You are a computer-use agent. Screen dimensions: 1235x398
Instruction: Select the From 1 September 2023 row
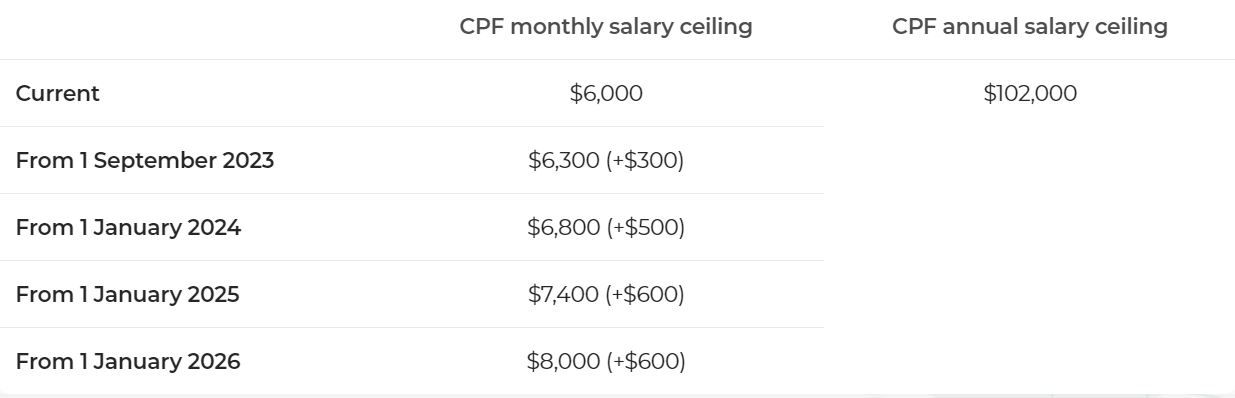(x=412, y=160)
